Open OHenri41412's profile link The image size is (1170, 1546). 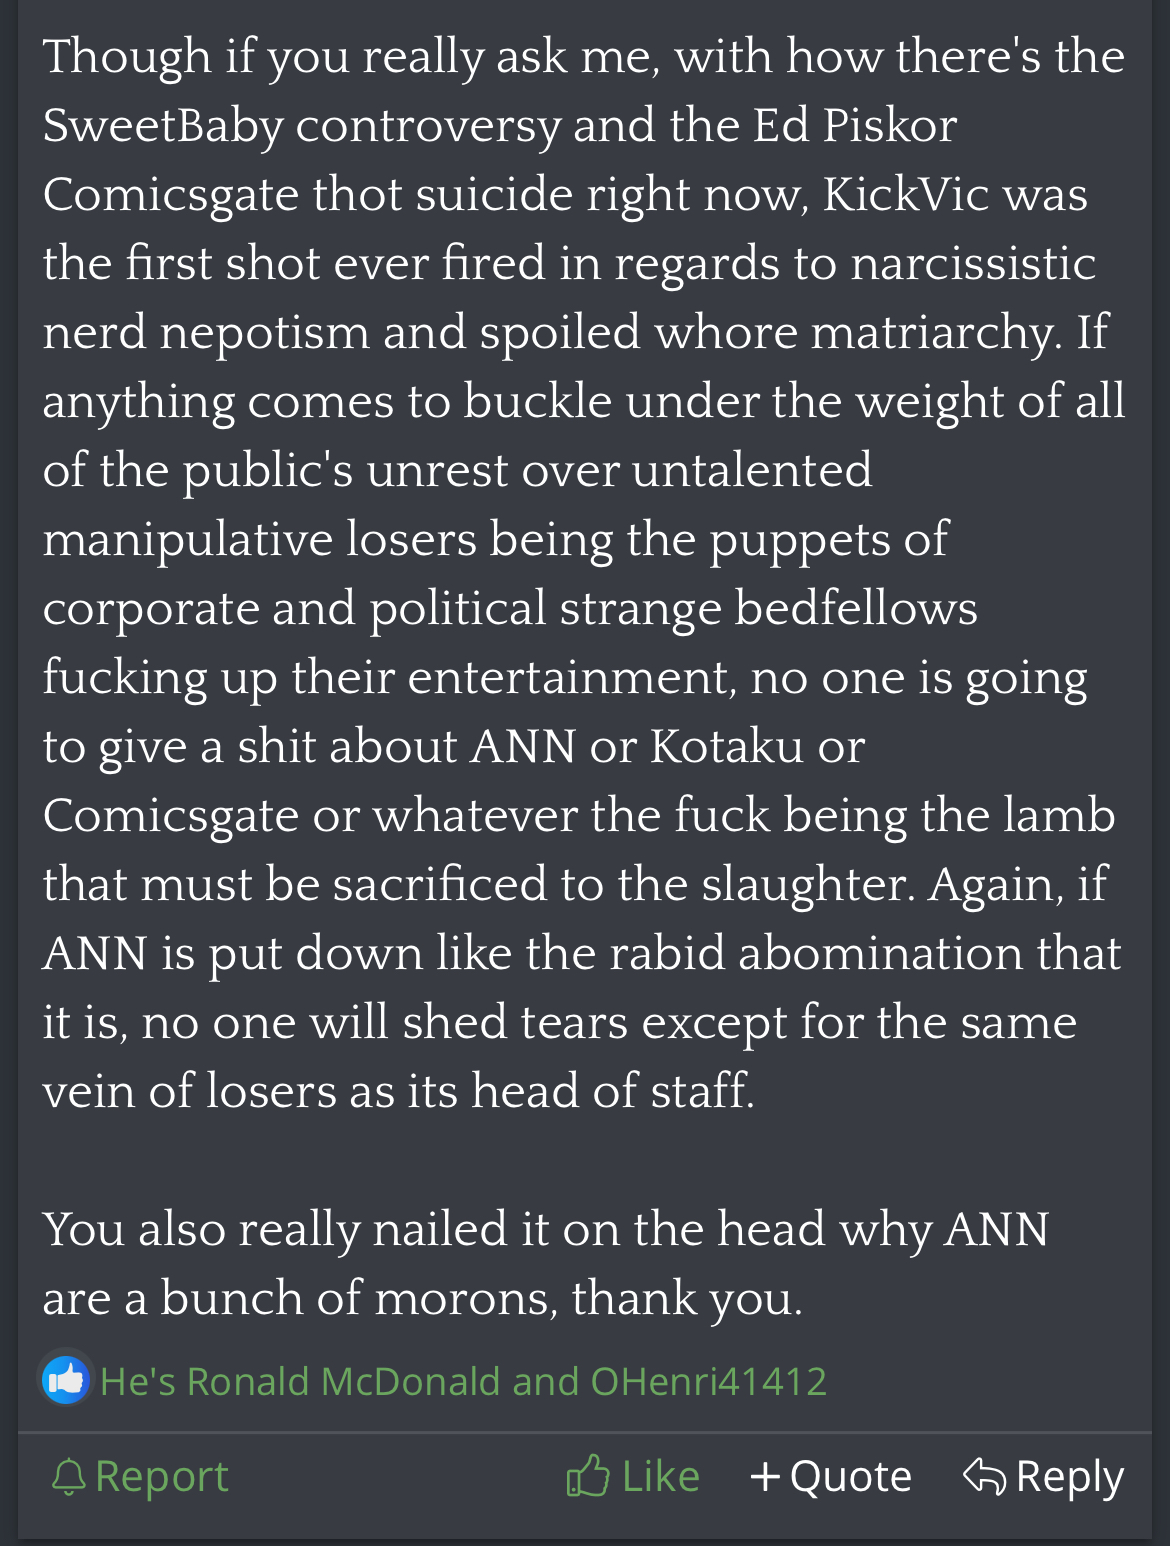click(709, 1381)
